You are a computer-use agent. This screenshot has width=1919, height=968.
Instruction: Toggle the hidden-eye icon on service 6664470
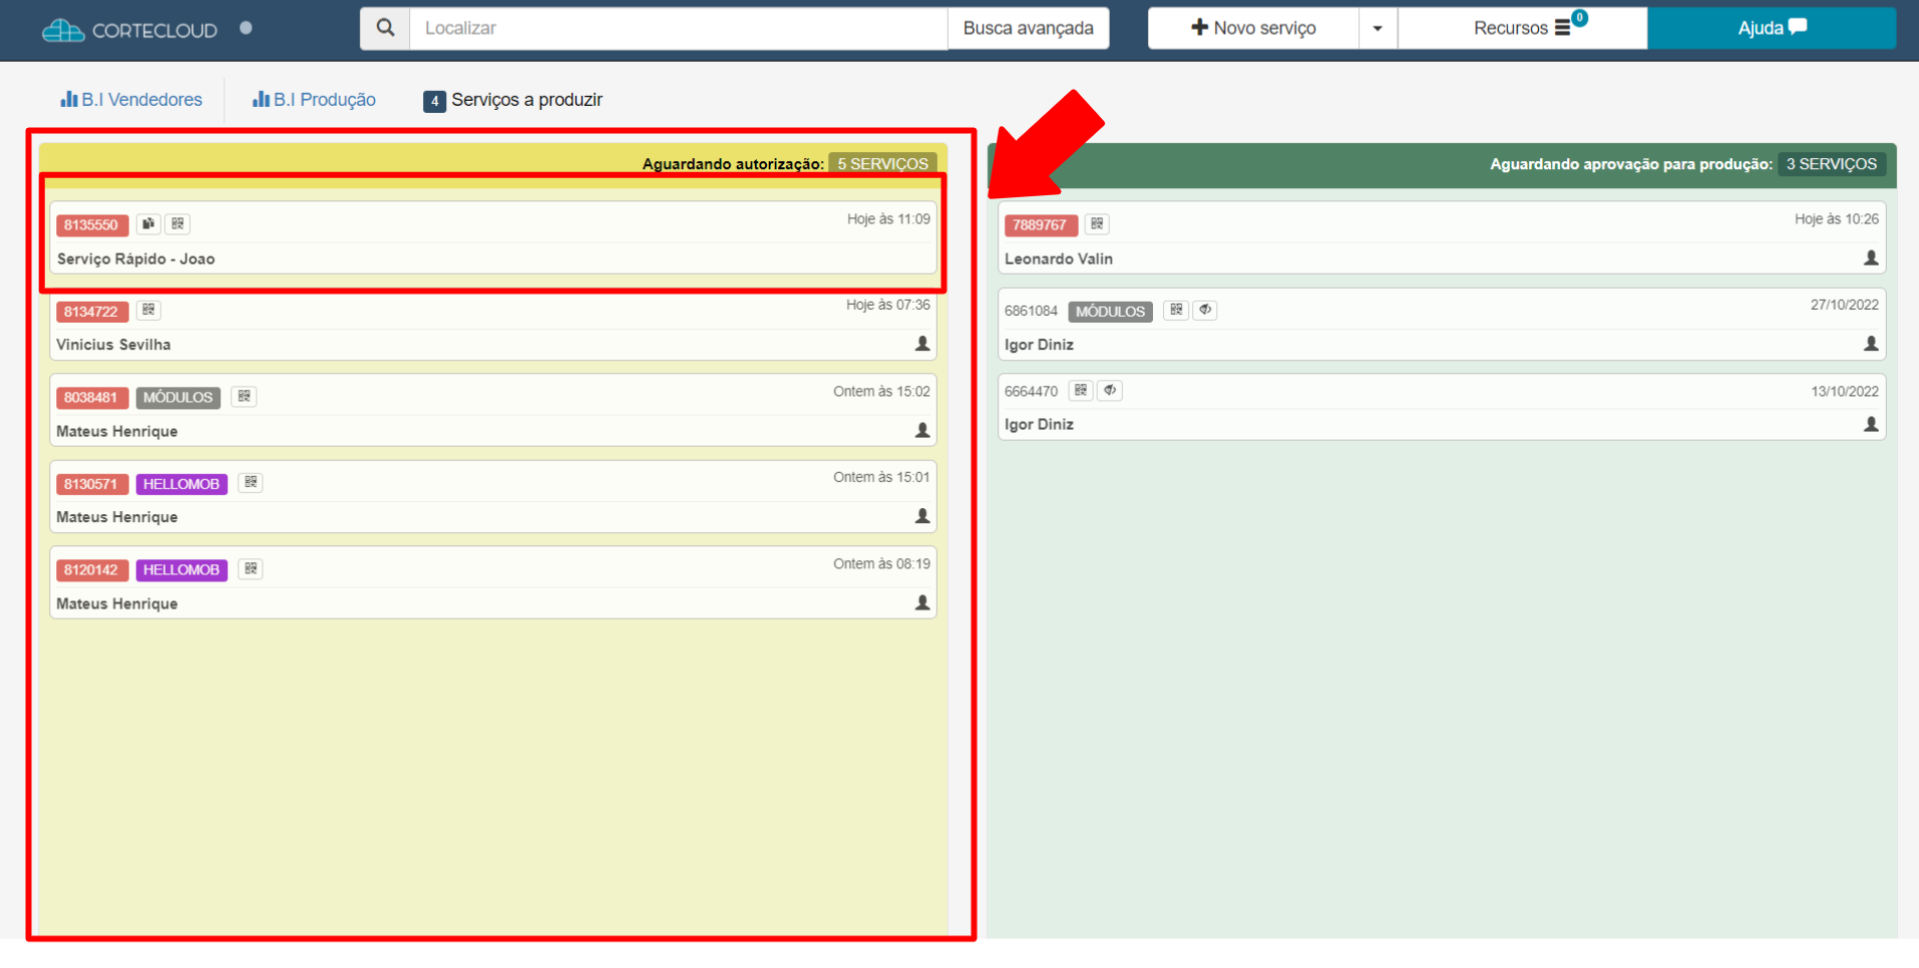1110,391
